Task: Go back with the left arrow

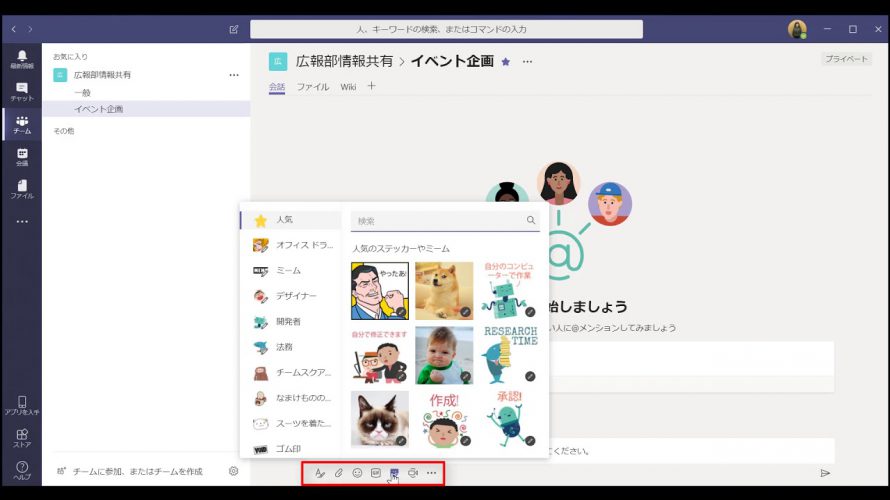Action: [14, 29]
